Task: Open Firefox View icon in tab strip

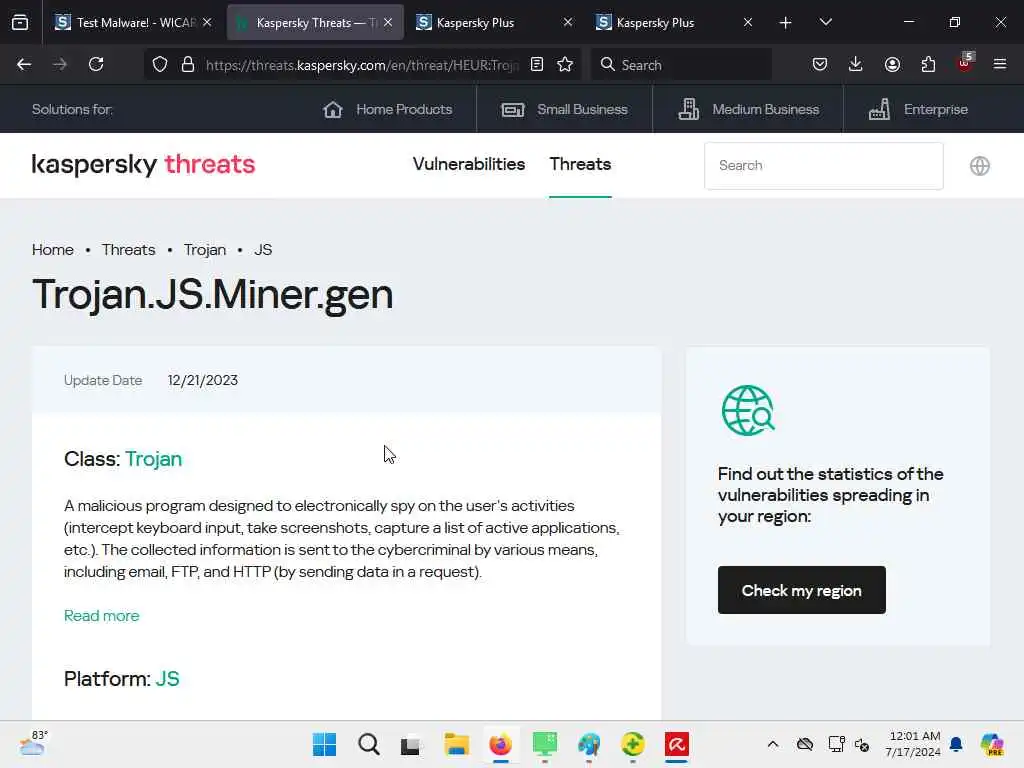Action: tap(20, 22)
